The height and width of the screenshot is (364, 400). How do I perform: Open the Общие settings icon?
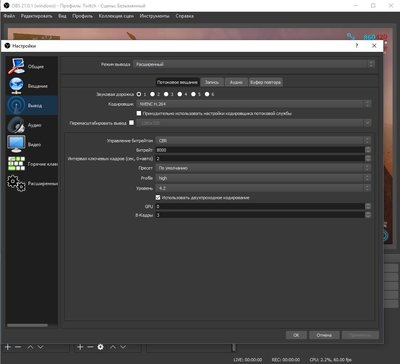click(16, 66)
